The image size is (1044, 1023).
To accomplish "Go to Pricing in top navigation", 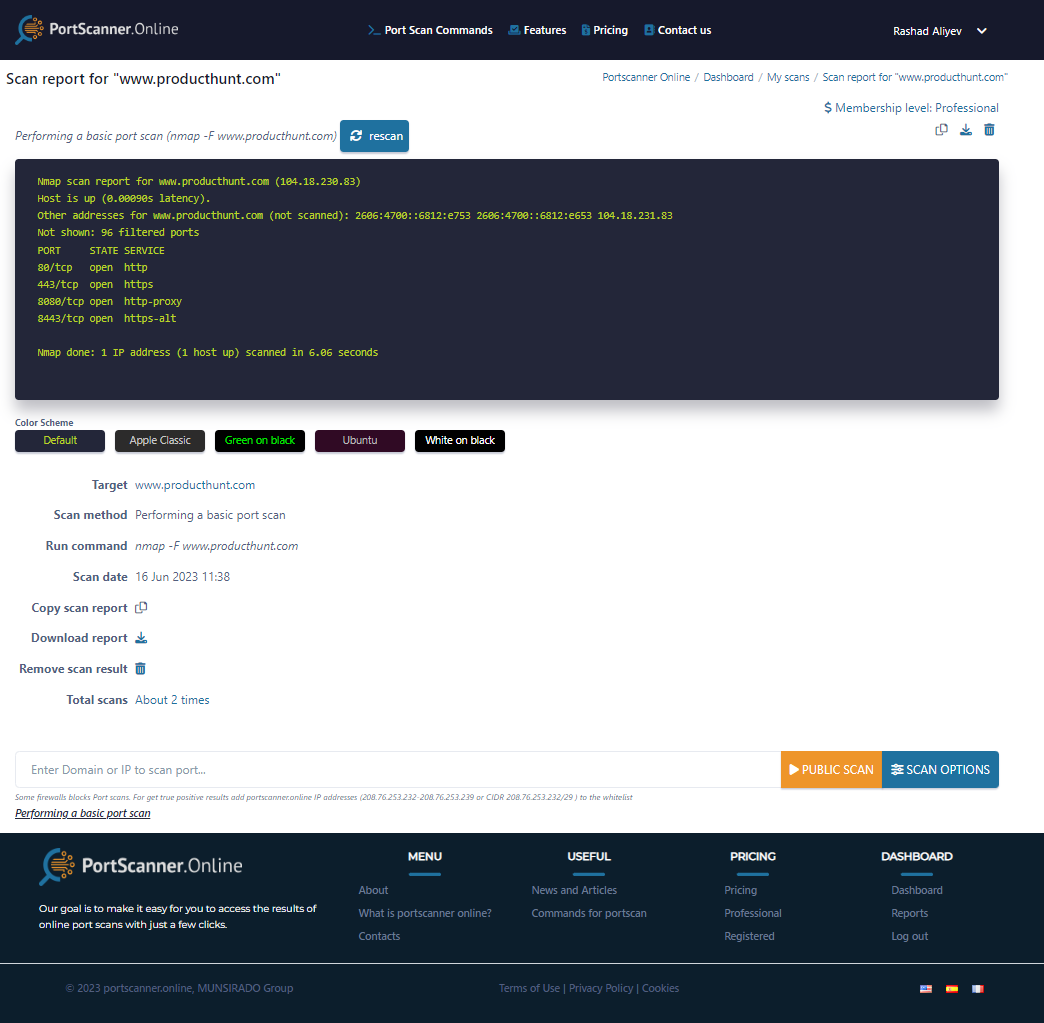I will tap(605, 30).
